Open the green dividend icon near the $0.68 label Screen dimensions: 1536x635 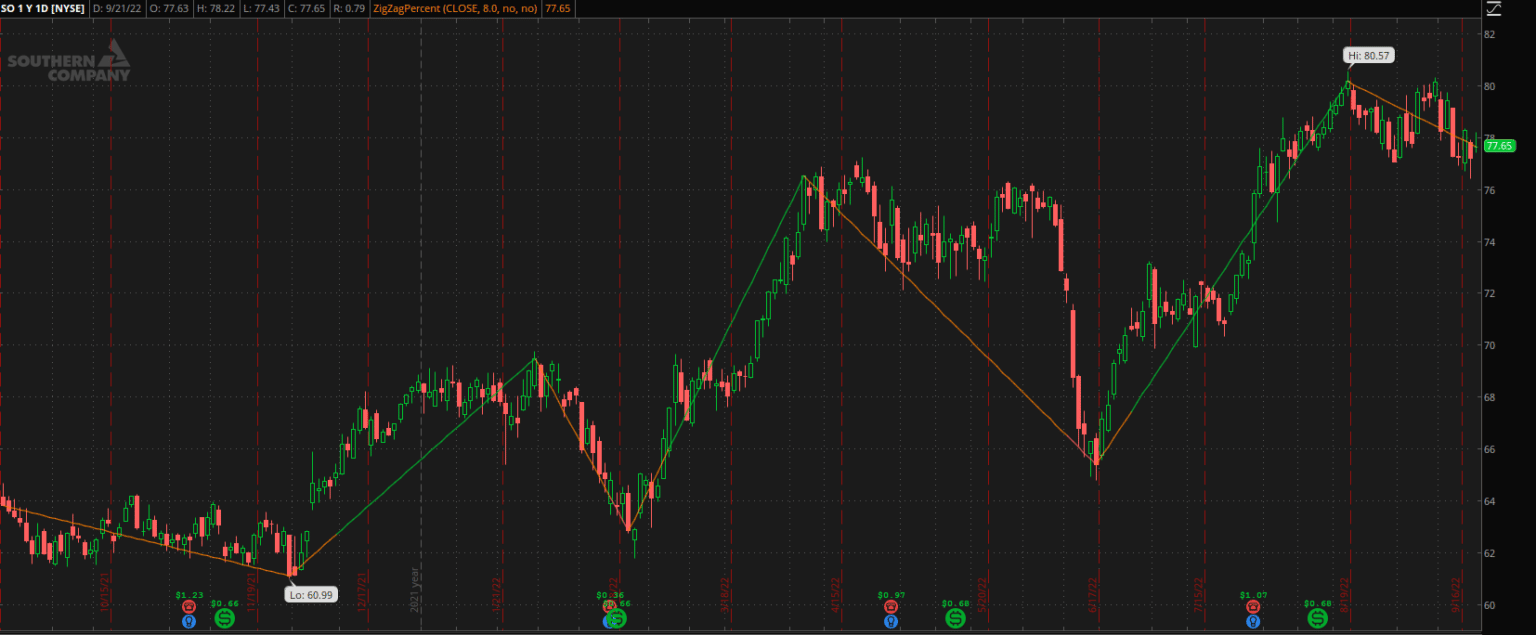pyautogui.click(x=954, y=617)
